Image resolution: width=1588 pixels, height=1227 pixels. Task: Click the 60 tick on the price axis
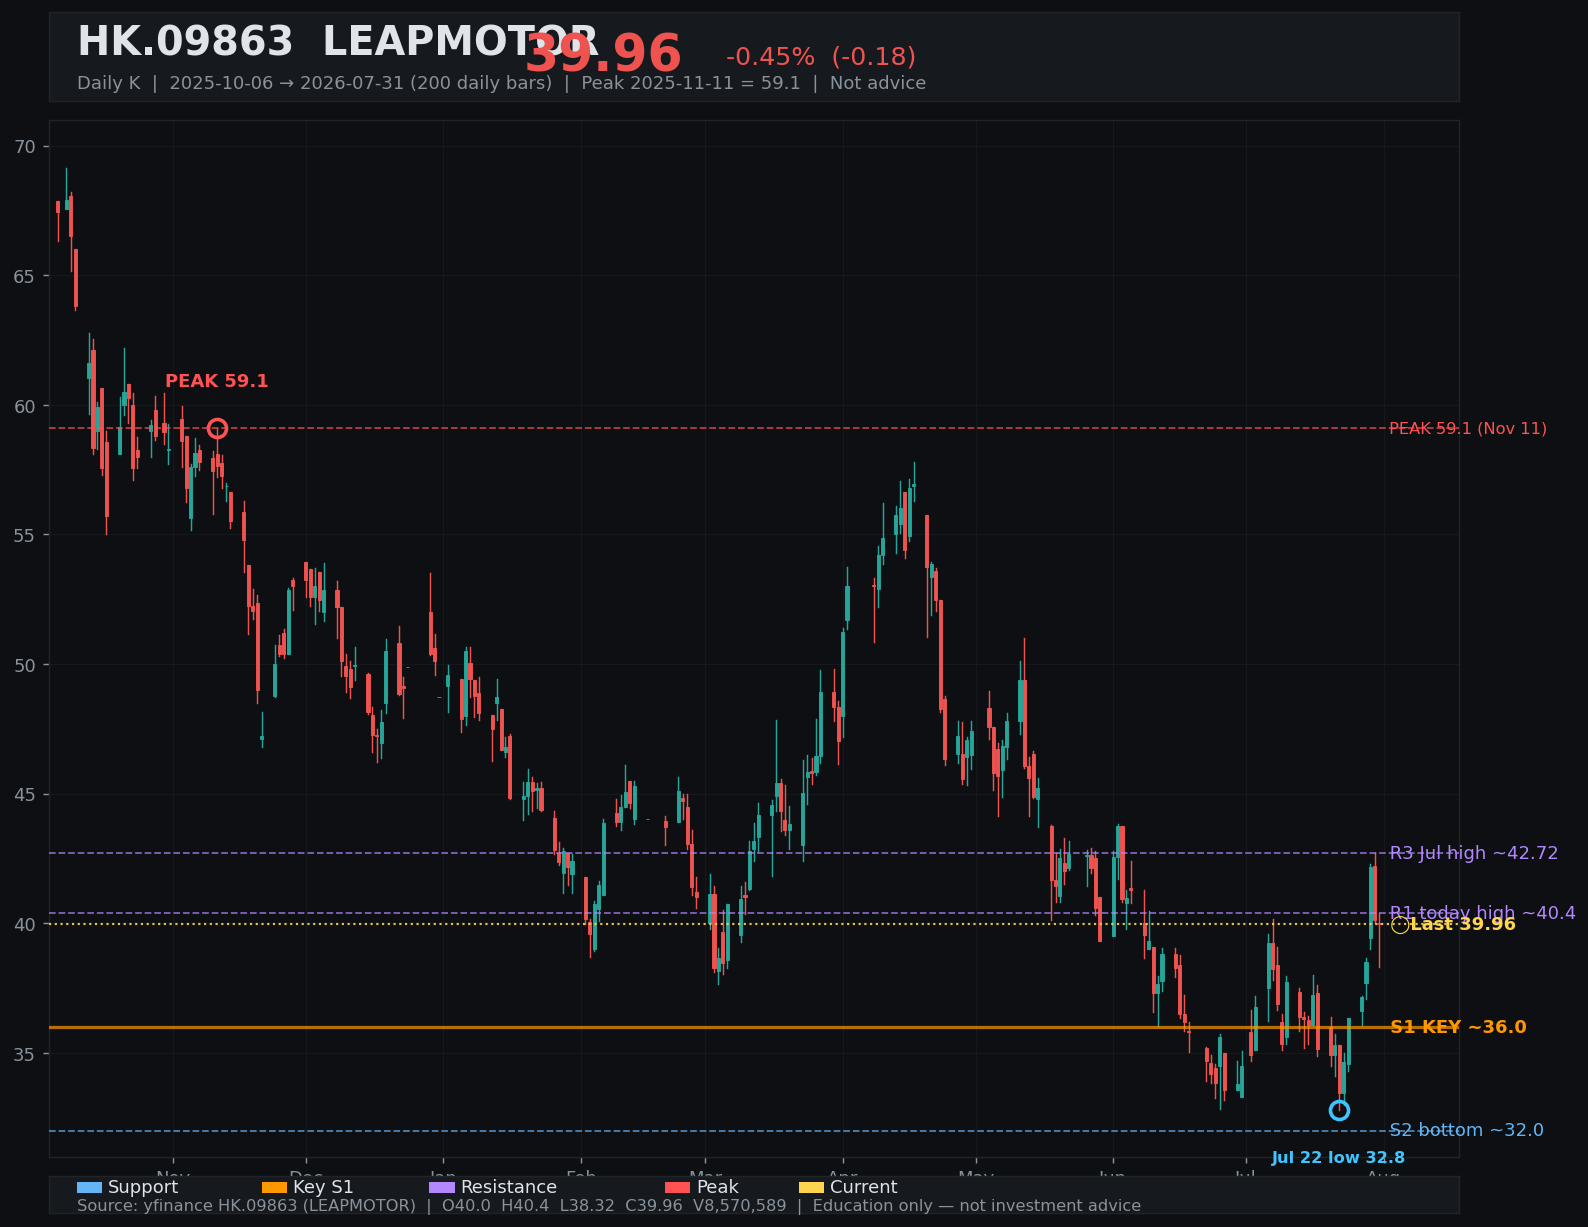click(x=25, y=406)
